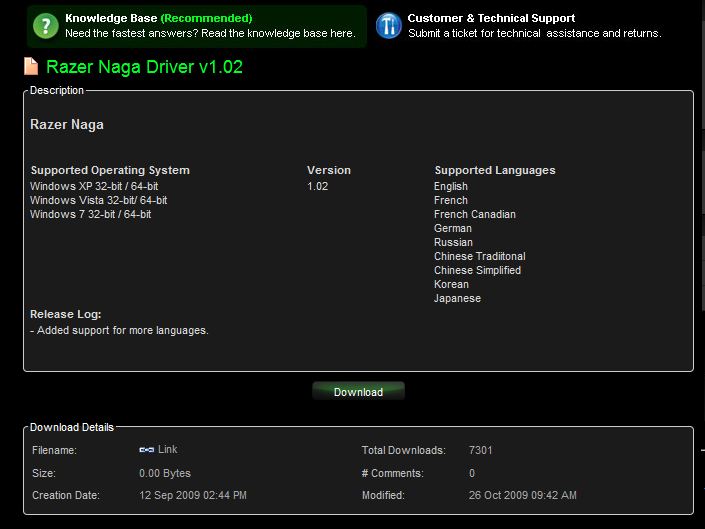The image size is (705, 529).
Task: Click the 'Version' column heading
Action: [329, 170]
